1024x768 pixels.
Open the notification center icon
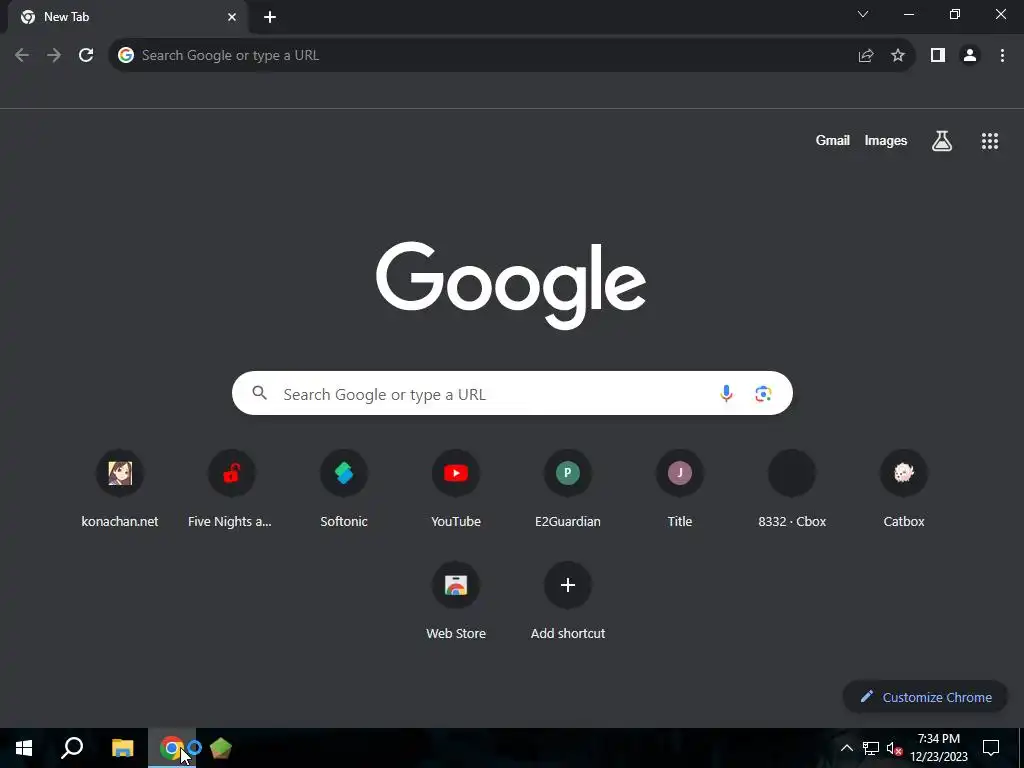[991, 748]
